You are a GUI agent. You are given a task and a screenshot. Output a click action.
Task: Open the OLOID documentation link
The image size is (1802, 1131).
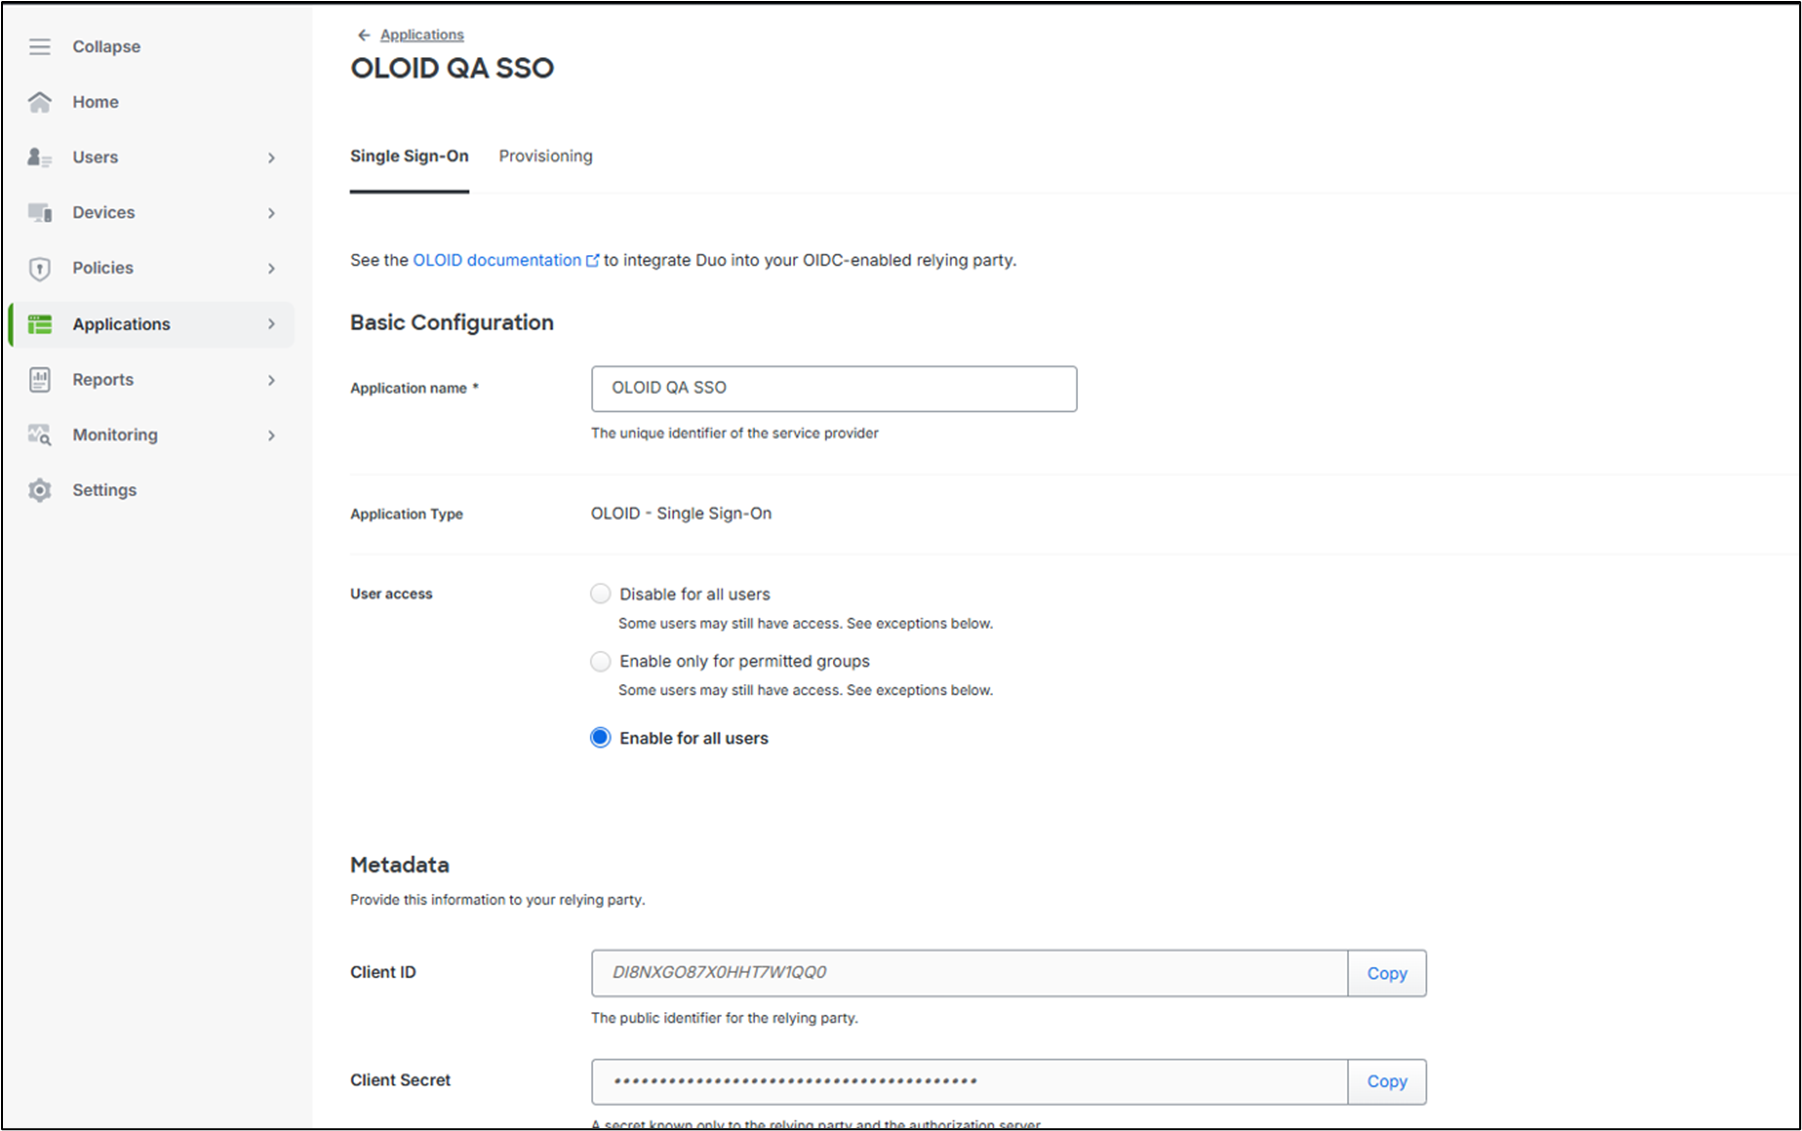coord(497,260)
